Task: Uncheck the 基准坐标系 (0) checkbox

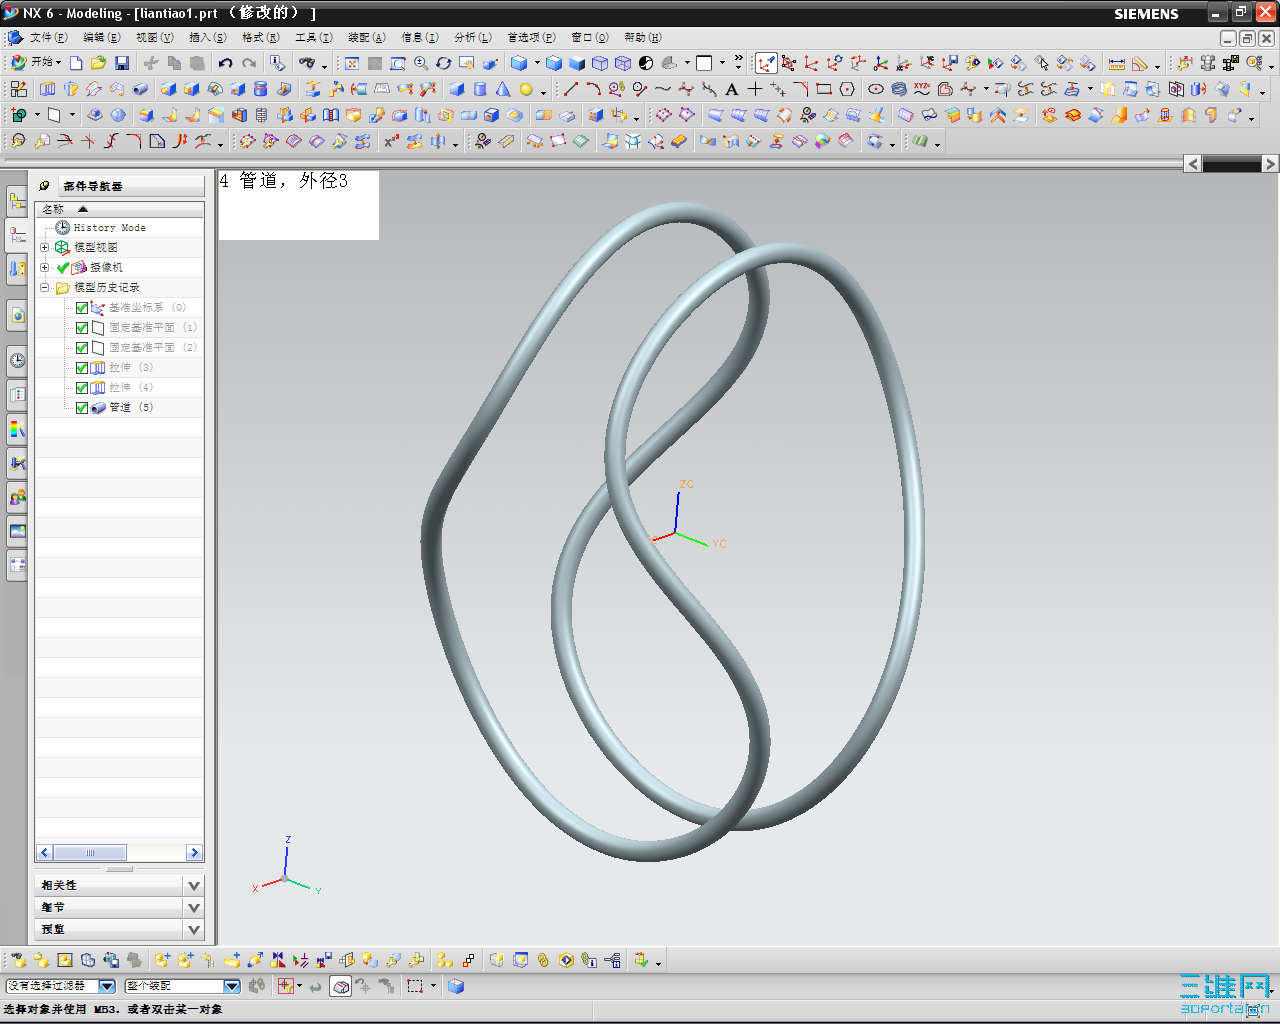Action: pyautogui.click(x=82, y=308)
